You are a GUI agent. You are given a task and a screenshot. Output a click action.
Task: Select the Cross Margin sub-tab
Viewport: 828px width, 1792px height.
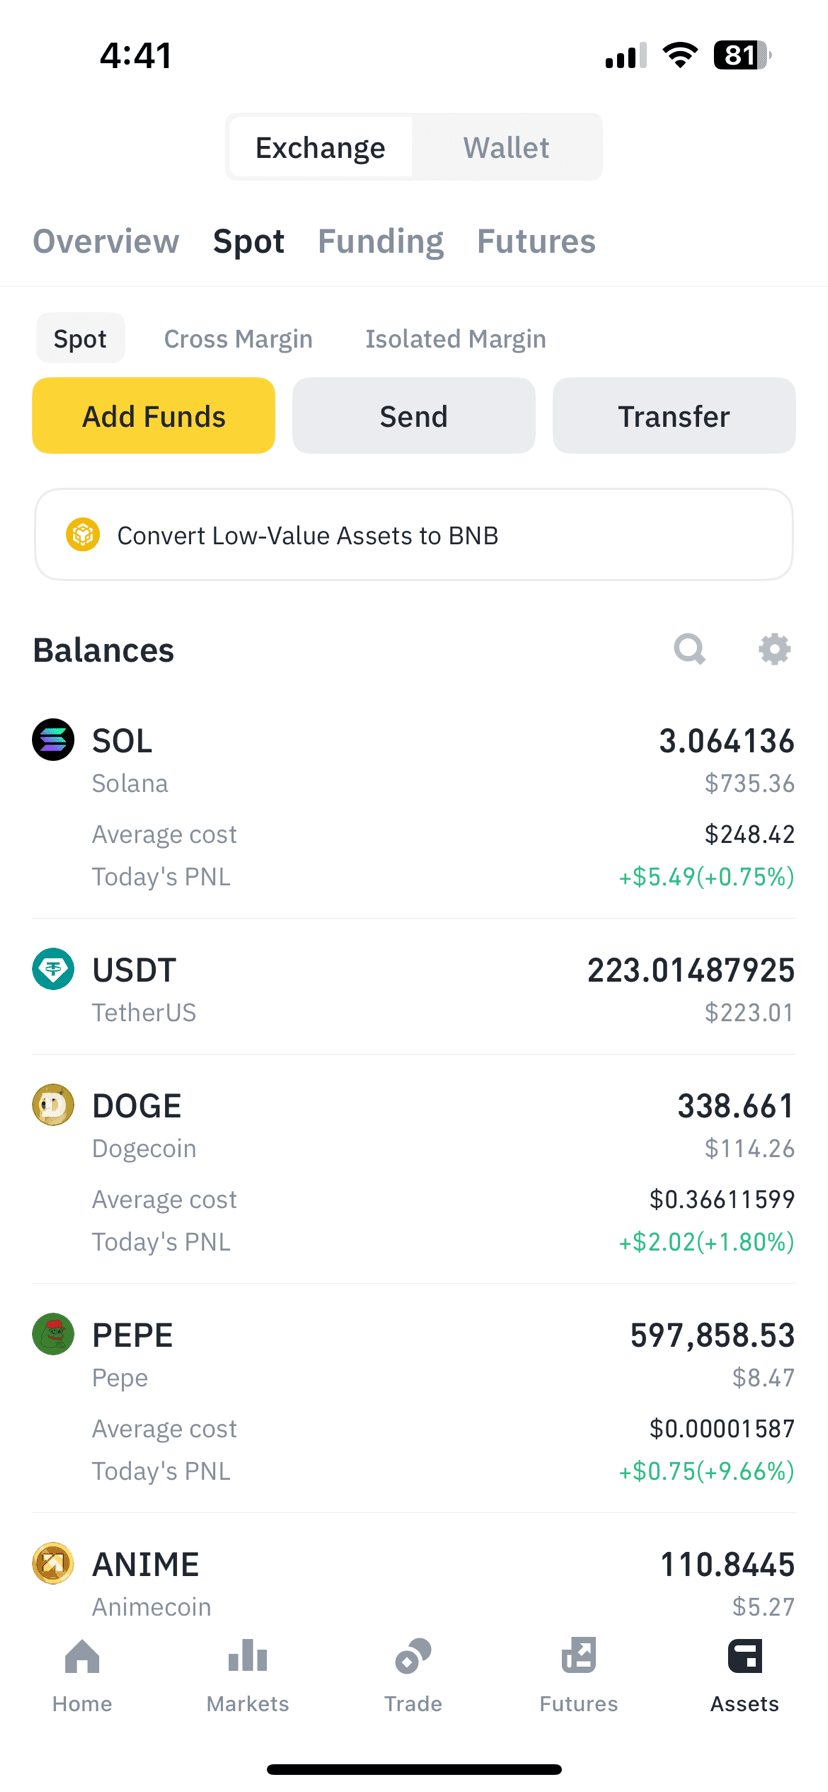click(x=238, y=339)
